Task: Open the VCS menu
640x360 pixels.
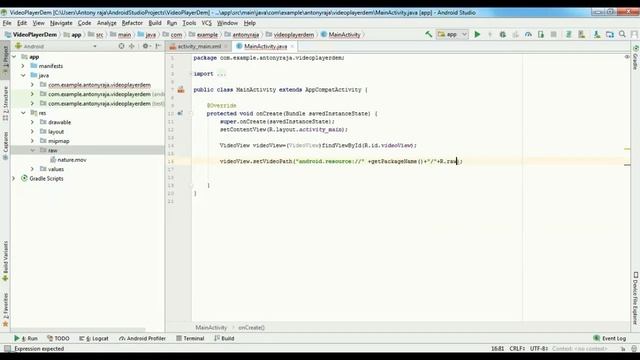Action: point(207,23)
